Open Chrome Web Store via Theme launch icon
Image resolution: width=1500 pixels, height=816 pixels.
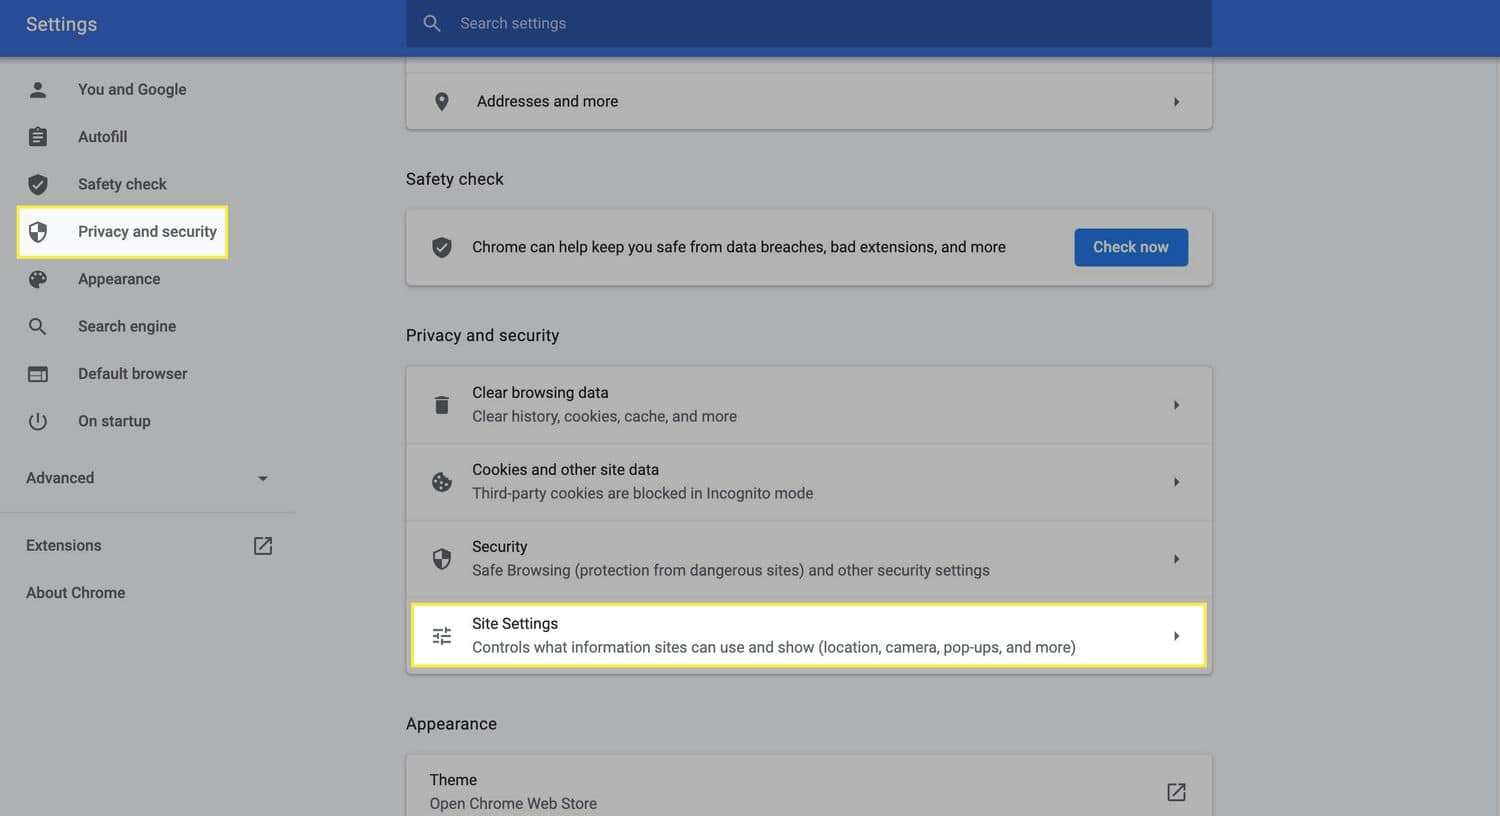(x=1177, y=792)
